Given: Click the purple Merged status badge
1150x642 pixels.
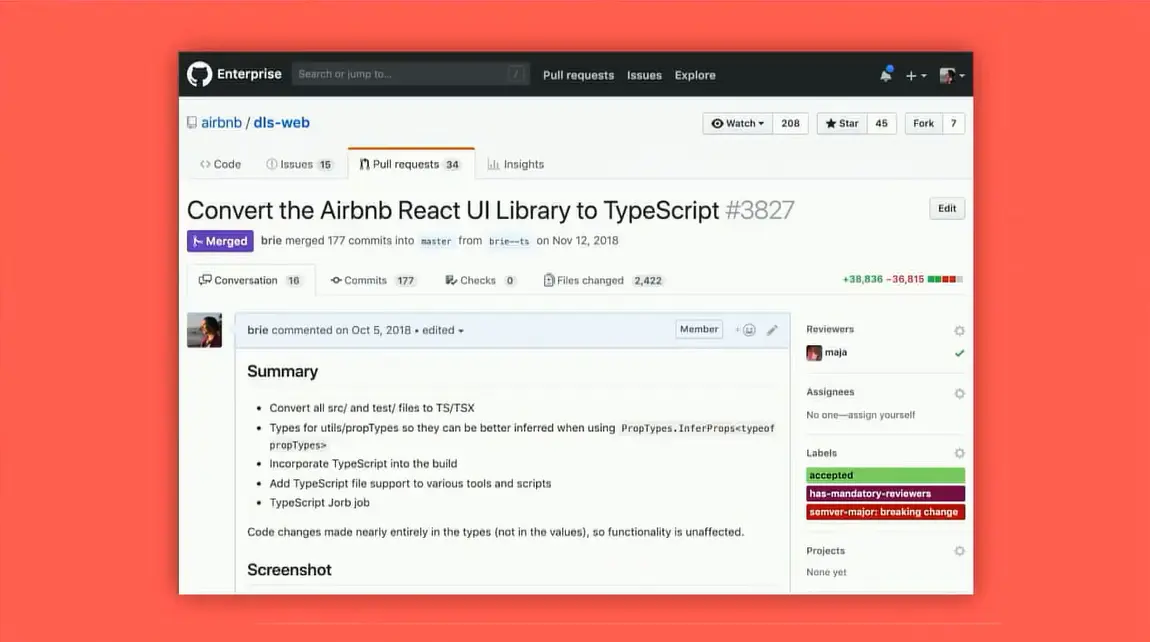Looking at the screenshot, I should point(220,241).
